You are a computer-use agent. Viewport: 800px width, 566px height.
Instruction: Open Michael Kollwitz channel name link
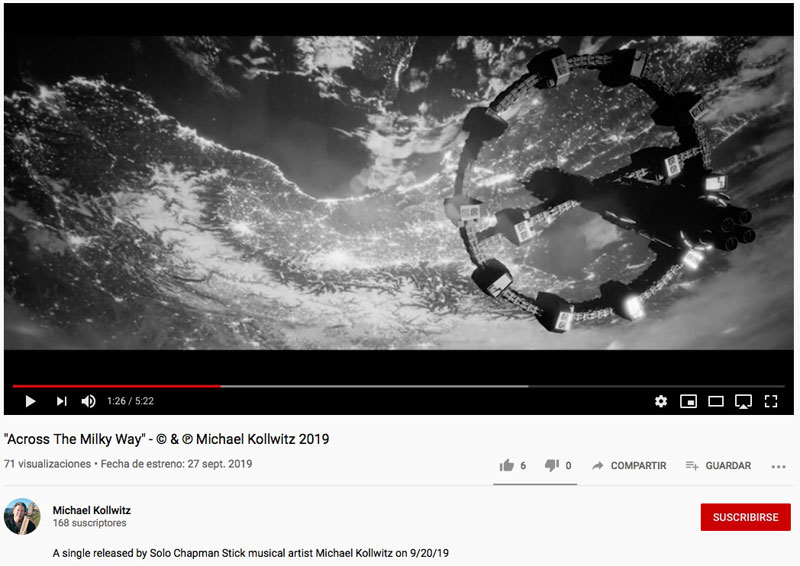(x=92, y=510)
